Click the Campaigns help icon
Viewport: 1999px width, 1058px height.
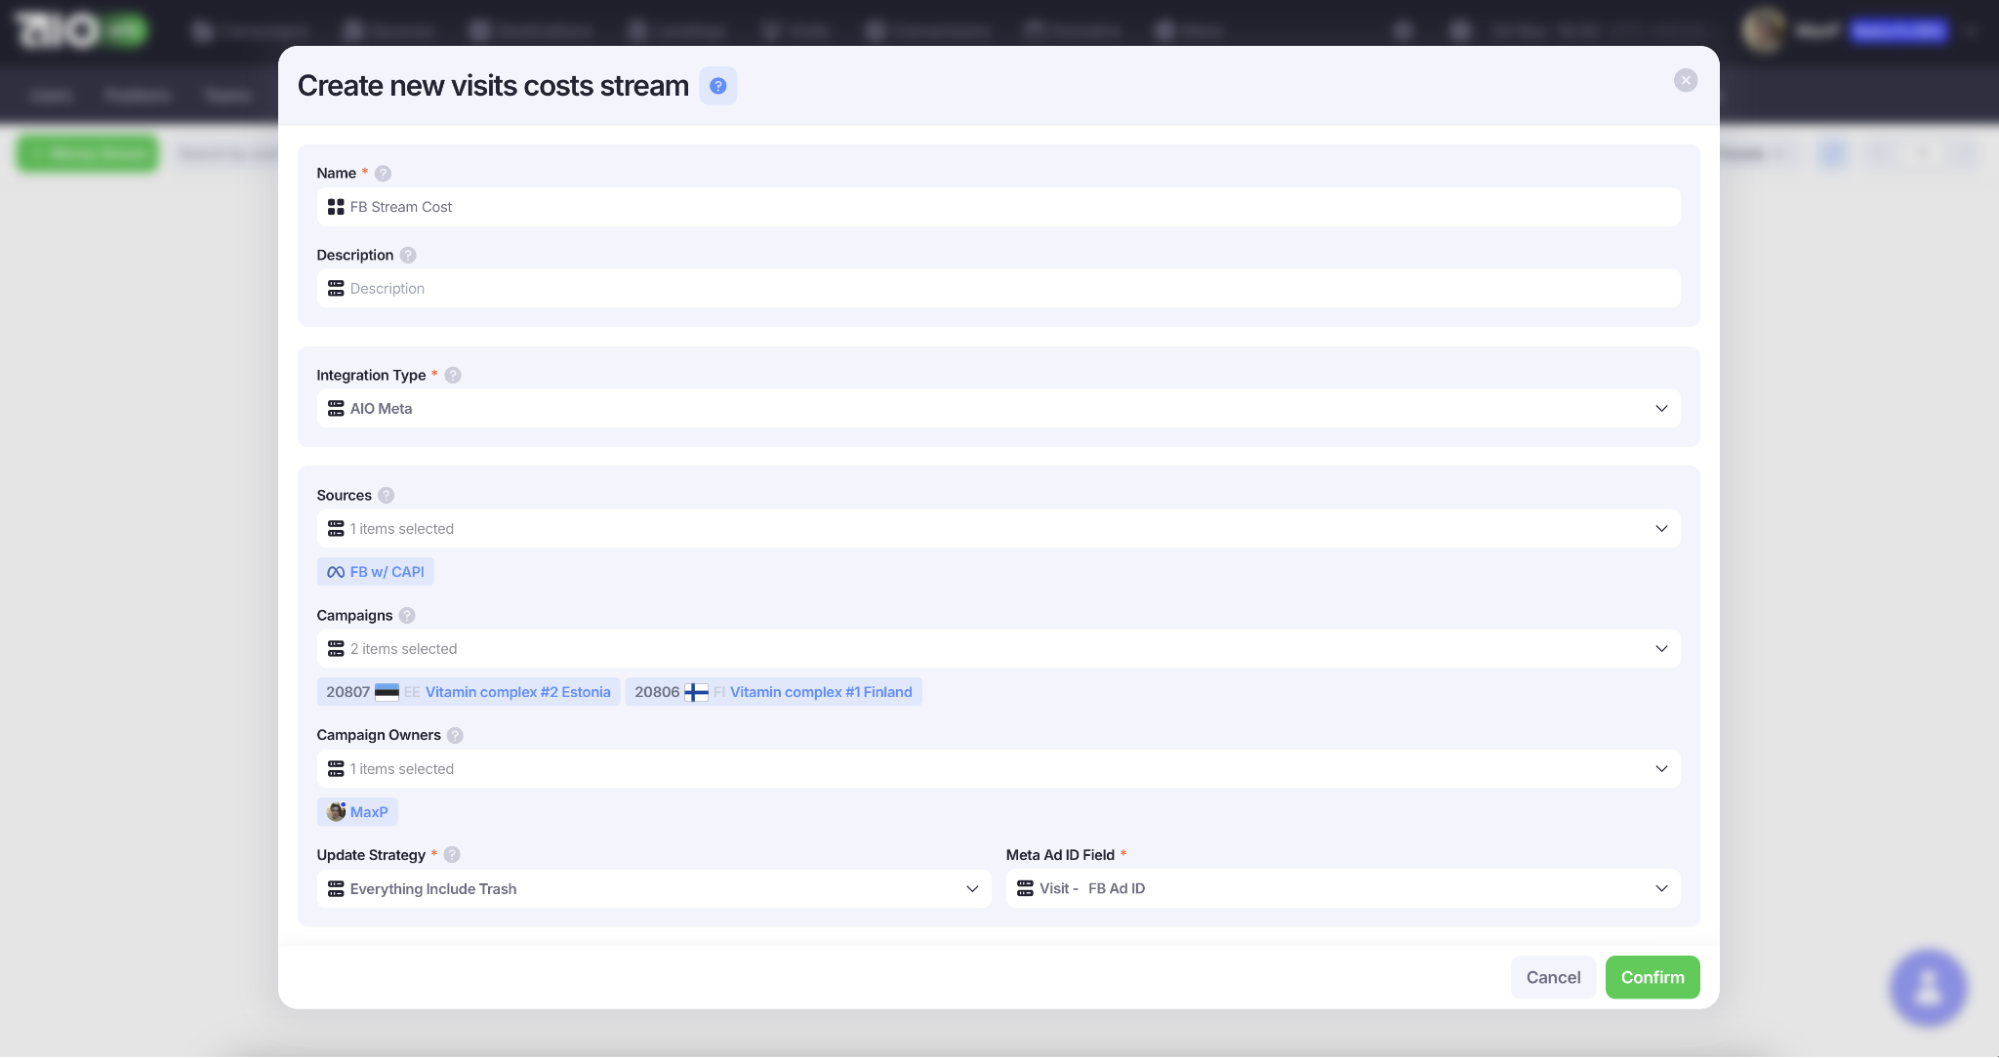coord(407,615)
